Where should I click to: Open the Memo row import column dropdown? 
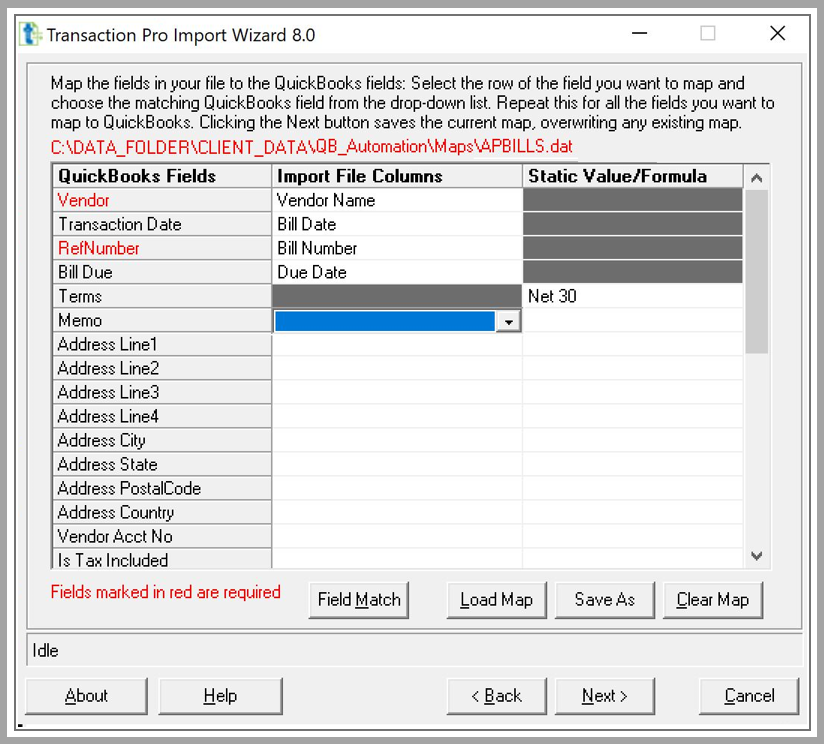508,321
